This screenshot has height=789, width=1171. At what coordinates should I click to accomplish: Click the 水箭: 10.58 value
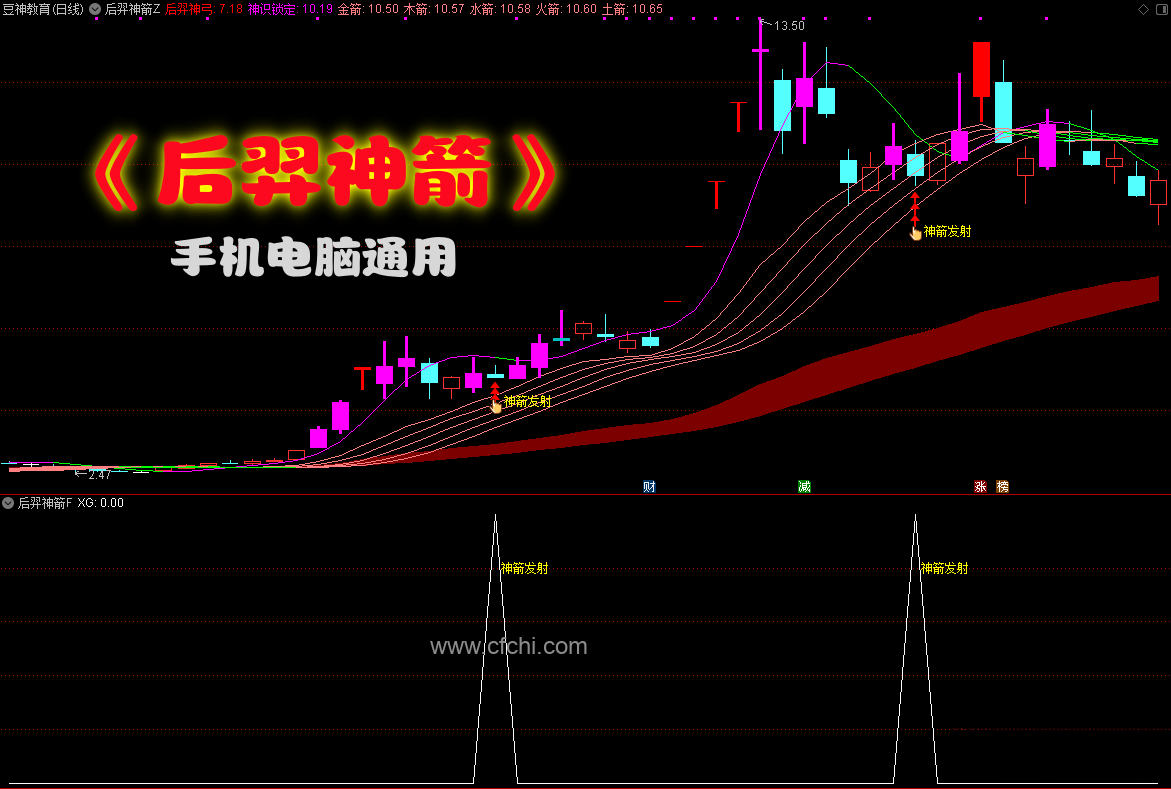pyautogui.click(x=500, y=10)
